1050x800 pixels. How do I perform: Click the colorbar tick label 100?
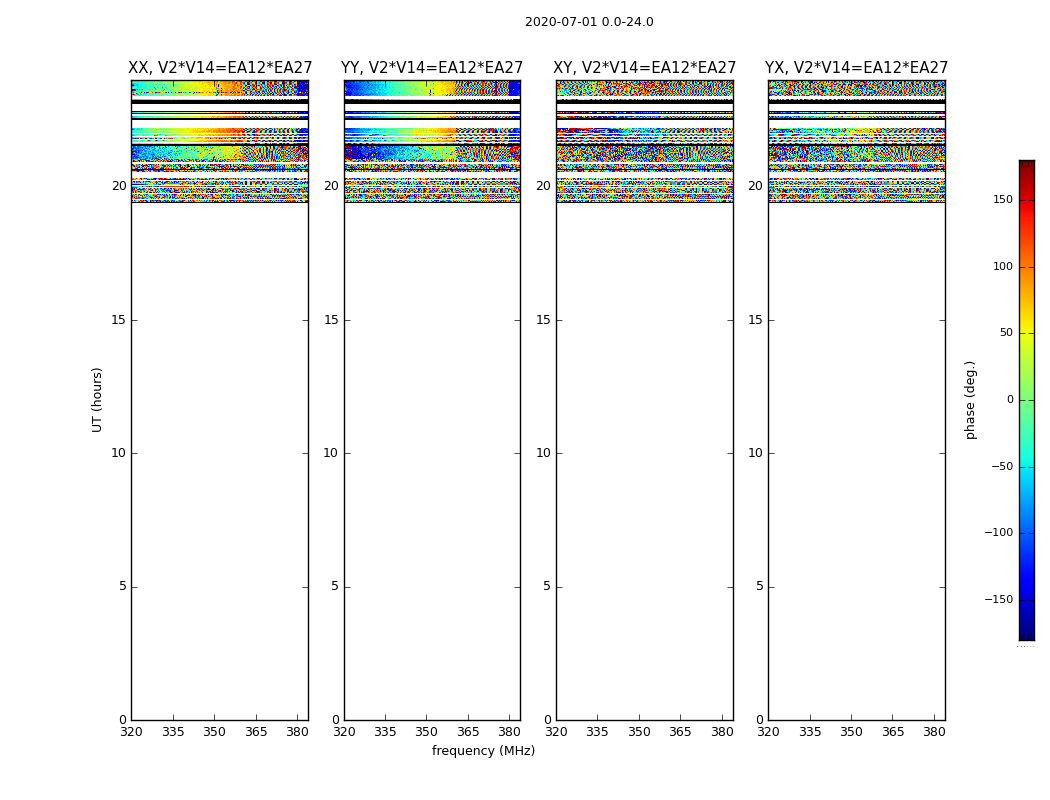coord(1002,267)
